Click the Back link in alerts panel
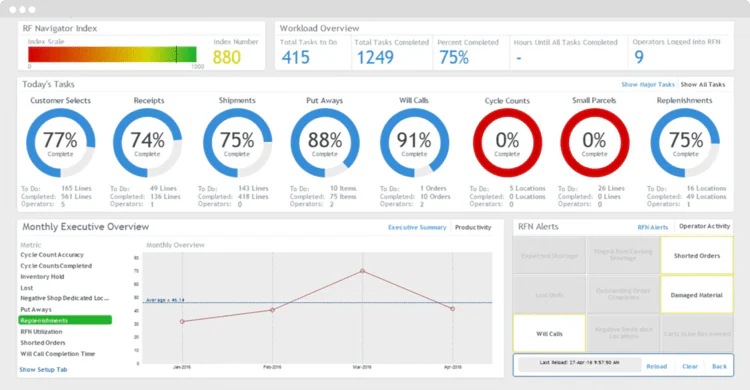Screen dimensions: 750x390 point(719,367)
